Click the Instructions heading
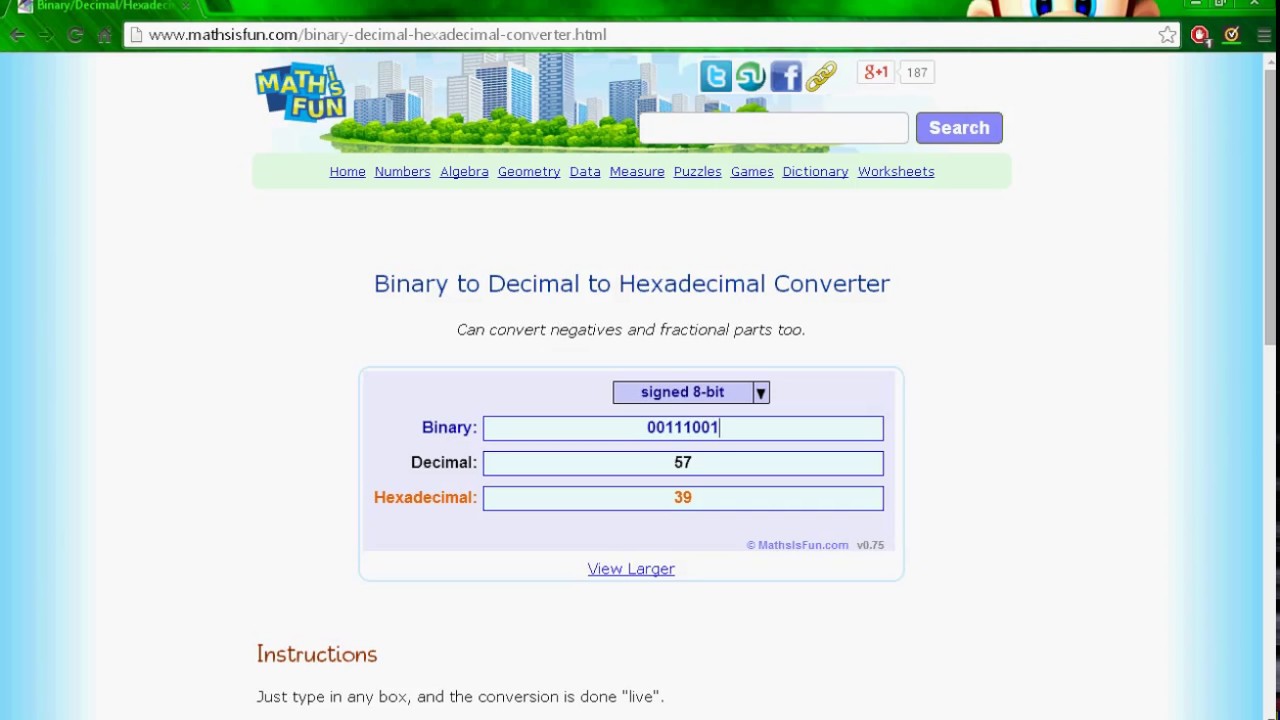This screenshot has width=1280, height=720. (x=317, y=654)
